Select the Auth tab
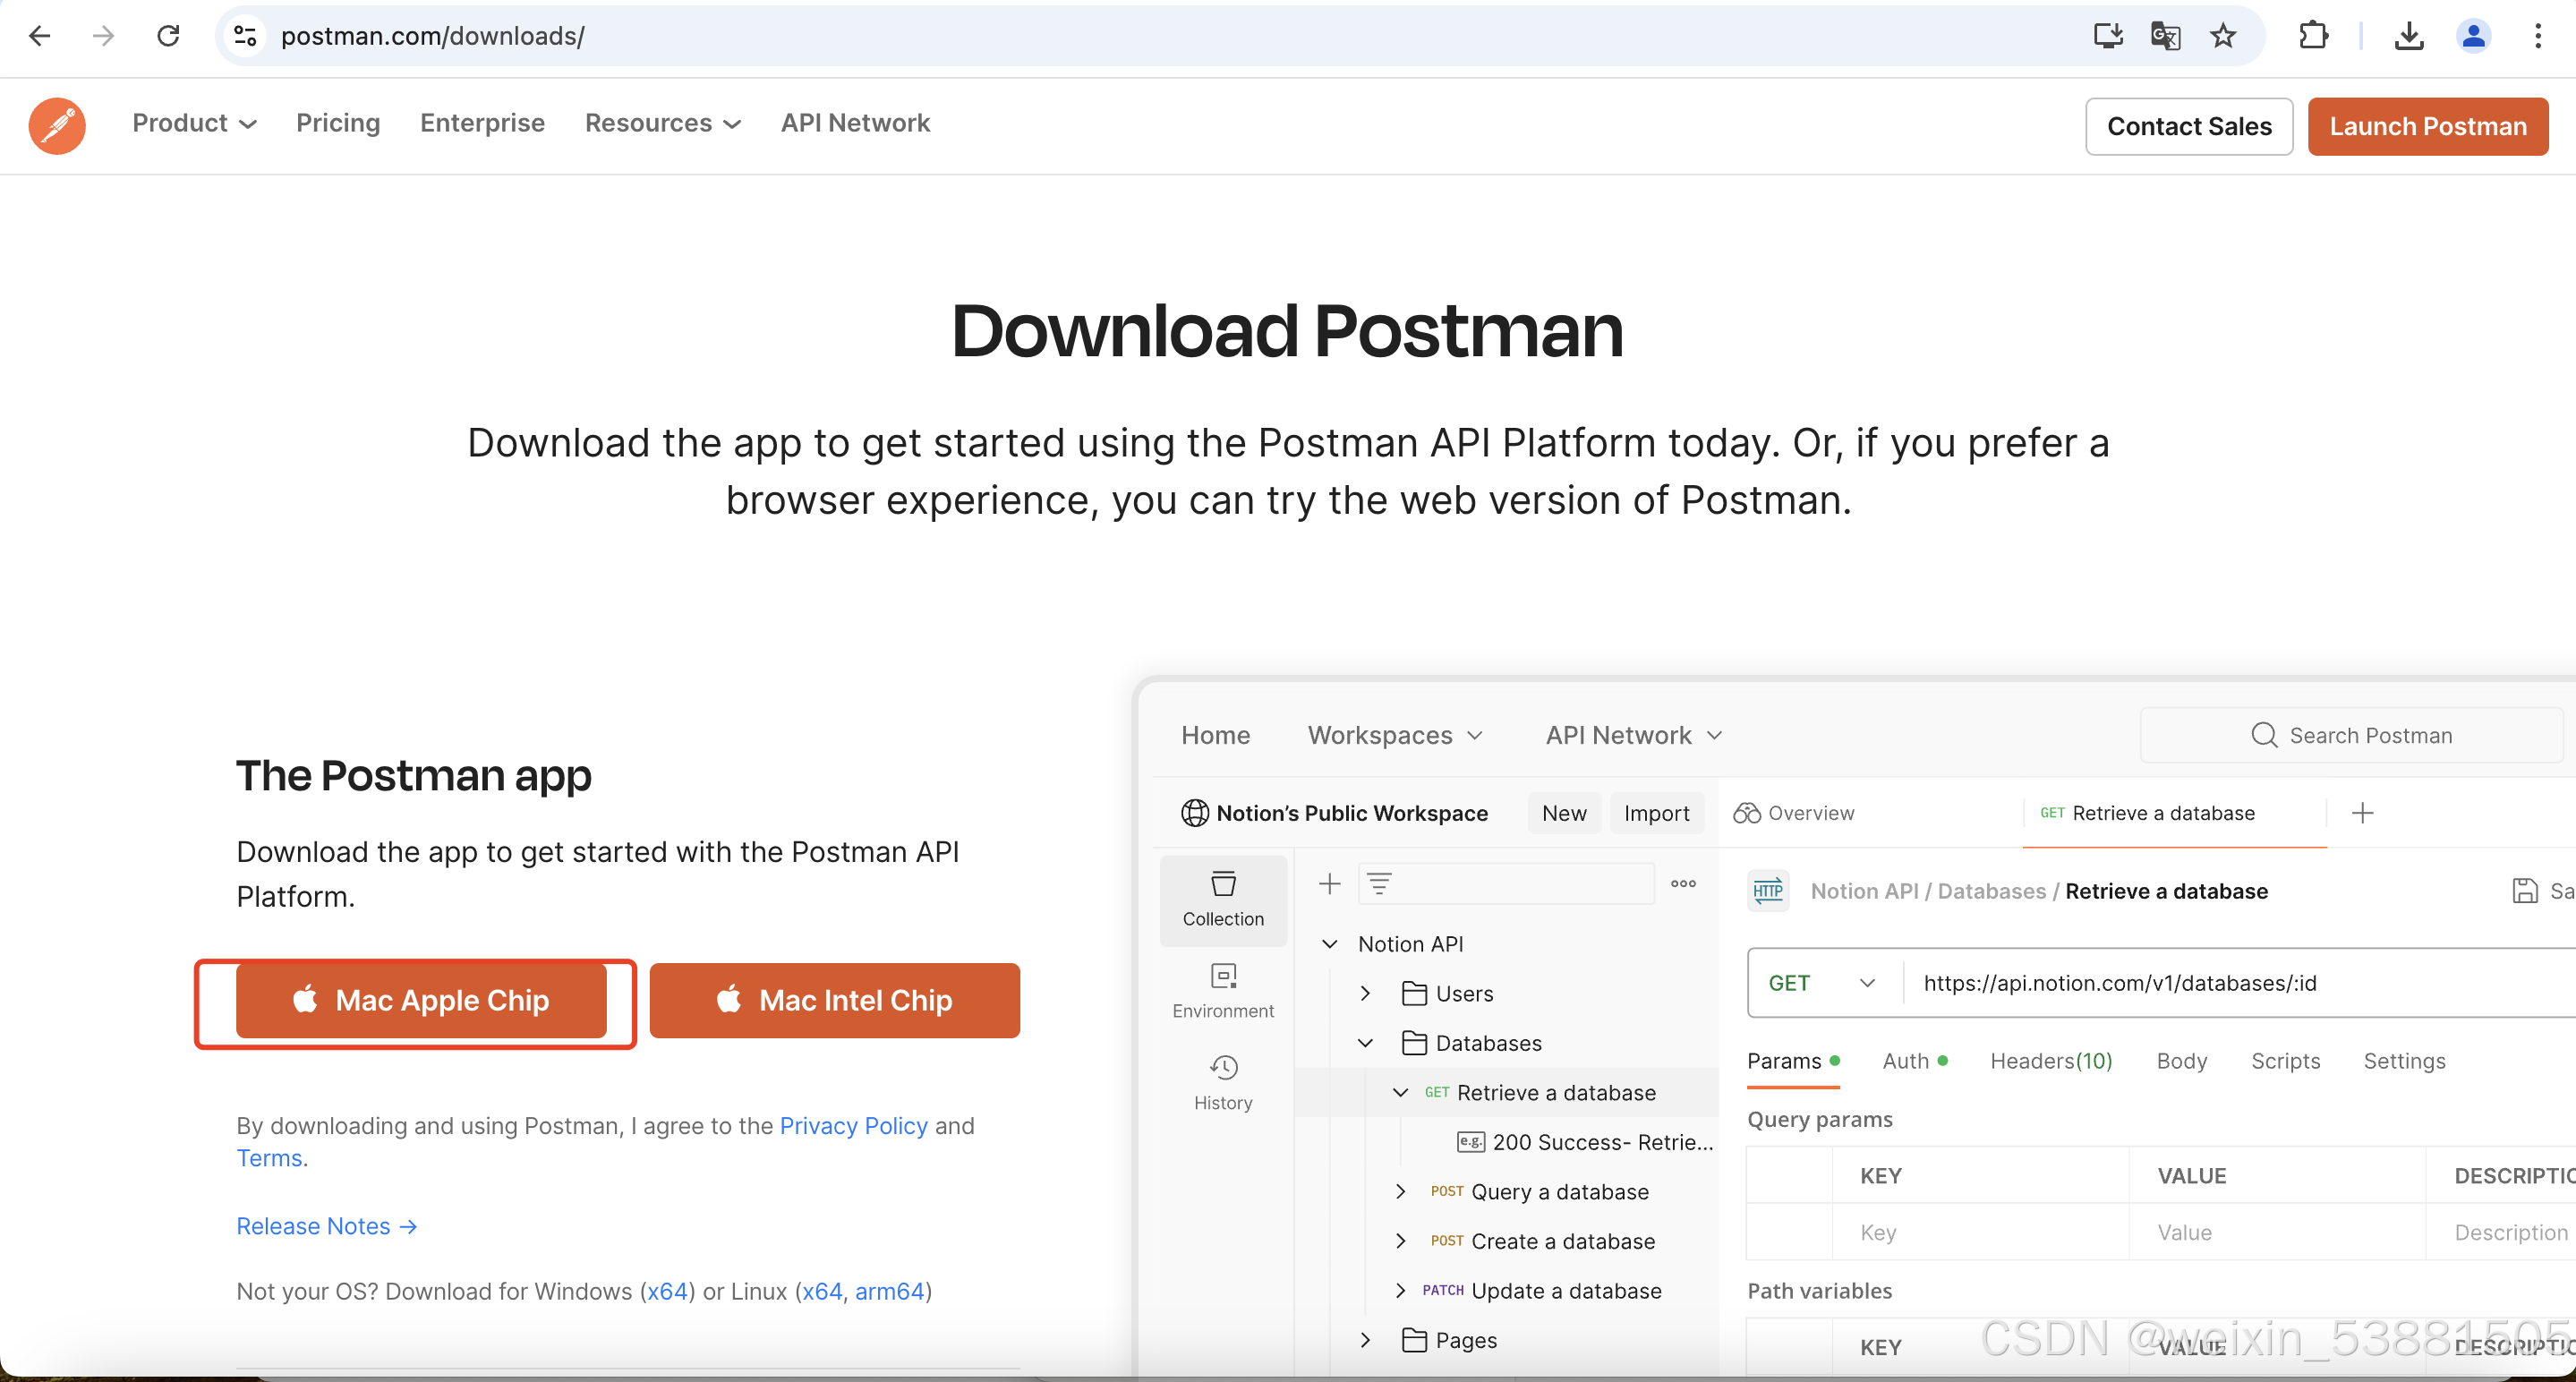This screenshot has height=1382, width=2576. click(x=1914, y=1061)
